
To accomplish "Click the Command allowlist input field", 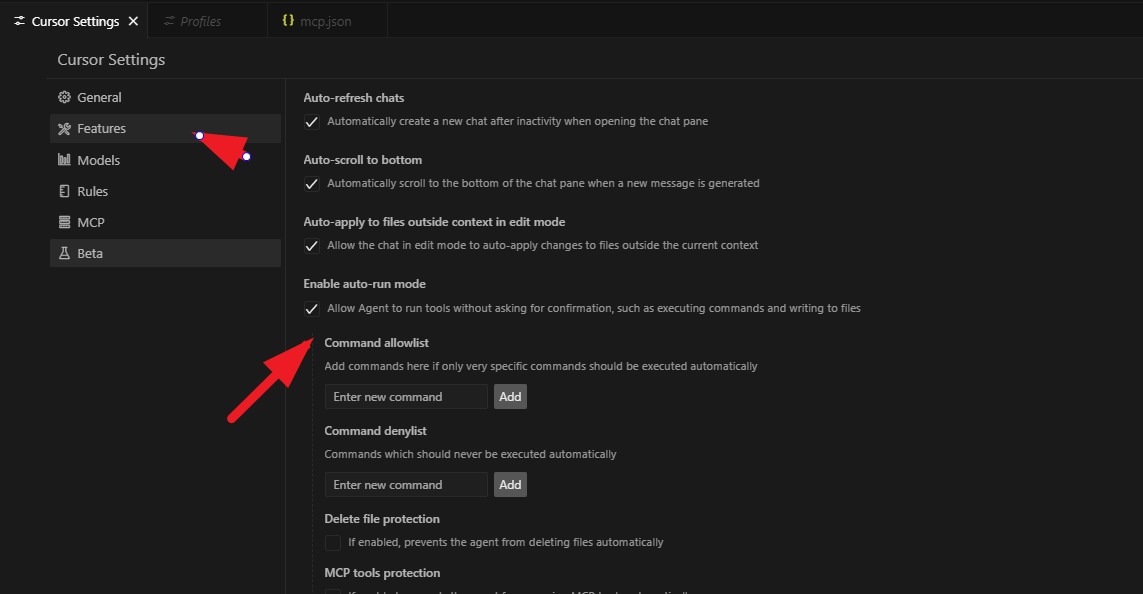I will tap(406, 396).
